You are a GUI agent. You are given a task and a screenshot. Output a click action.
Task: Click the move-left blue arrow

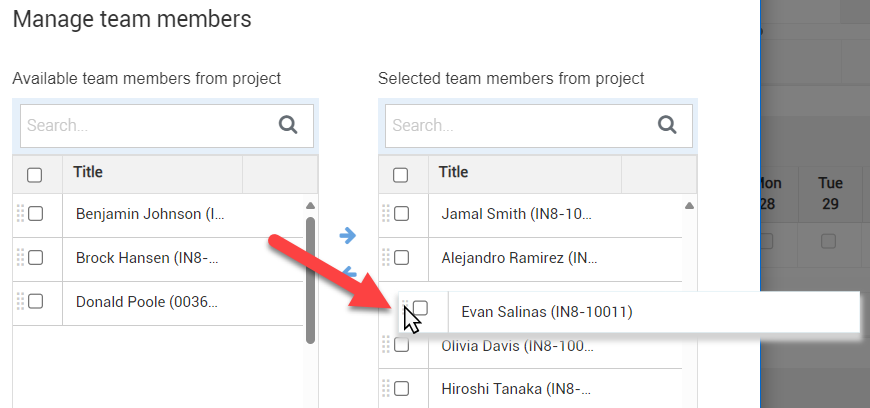(x=348, y=271)
